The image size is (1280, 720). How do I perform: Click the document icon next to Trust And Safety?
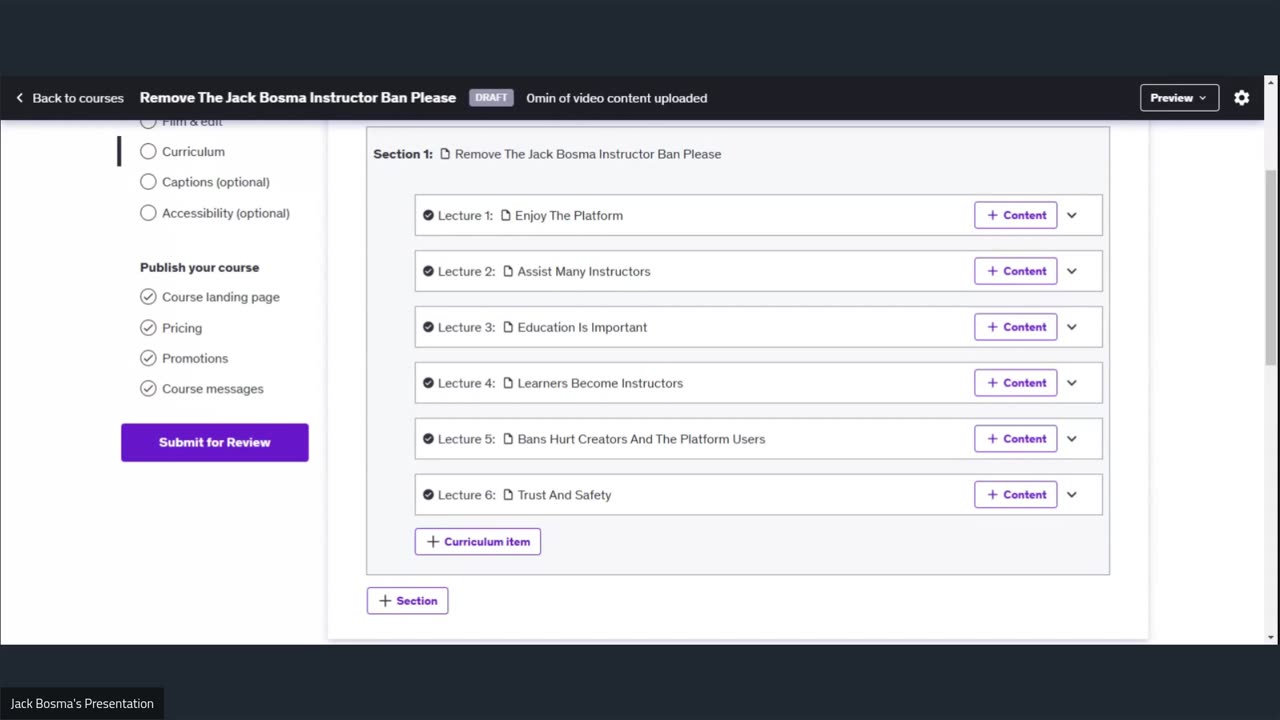[508, 495]
